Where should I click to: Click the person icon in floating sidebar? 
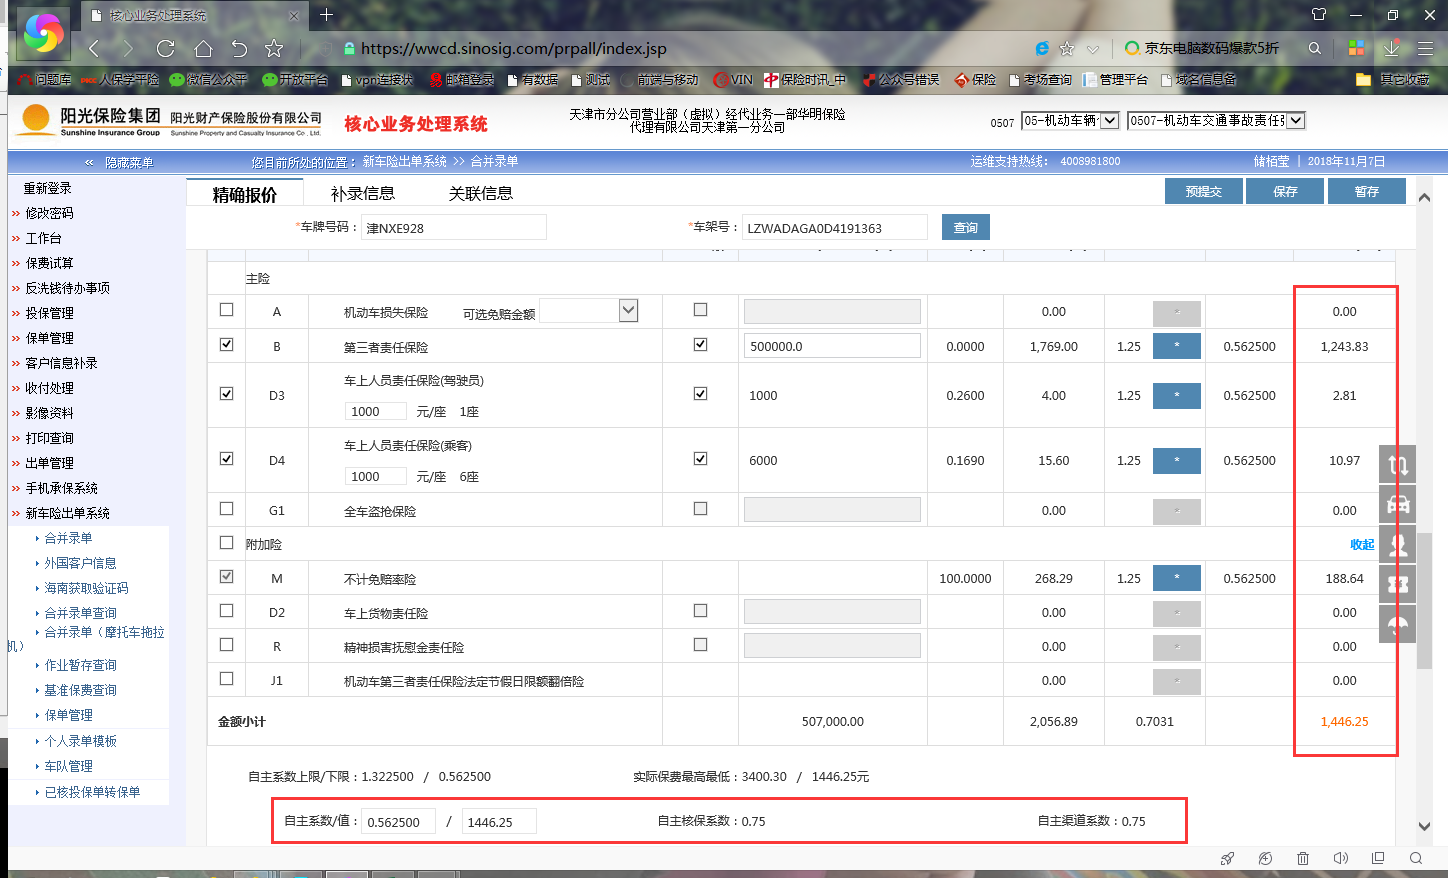[x=1398, y=545]
